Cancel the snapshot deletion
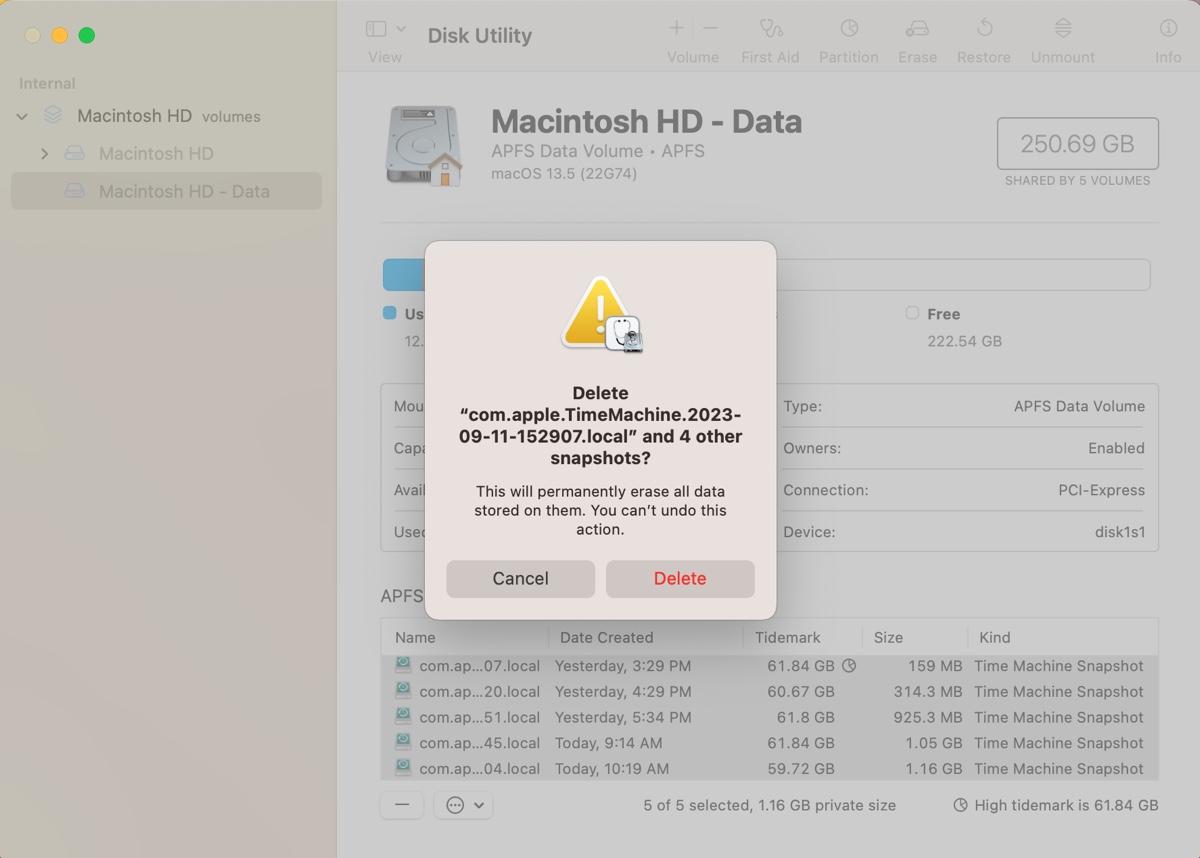Viewport: 1200px width, 858px height. (x=520, y=578)
